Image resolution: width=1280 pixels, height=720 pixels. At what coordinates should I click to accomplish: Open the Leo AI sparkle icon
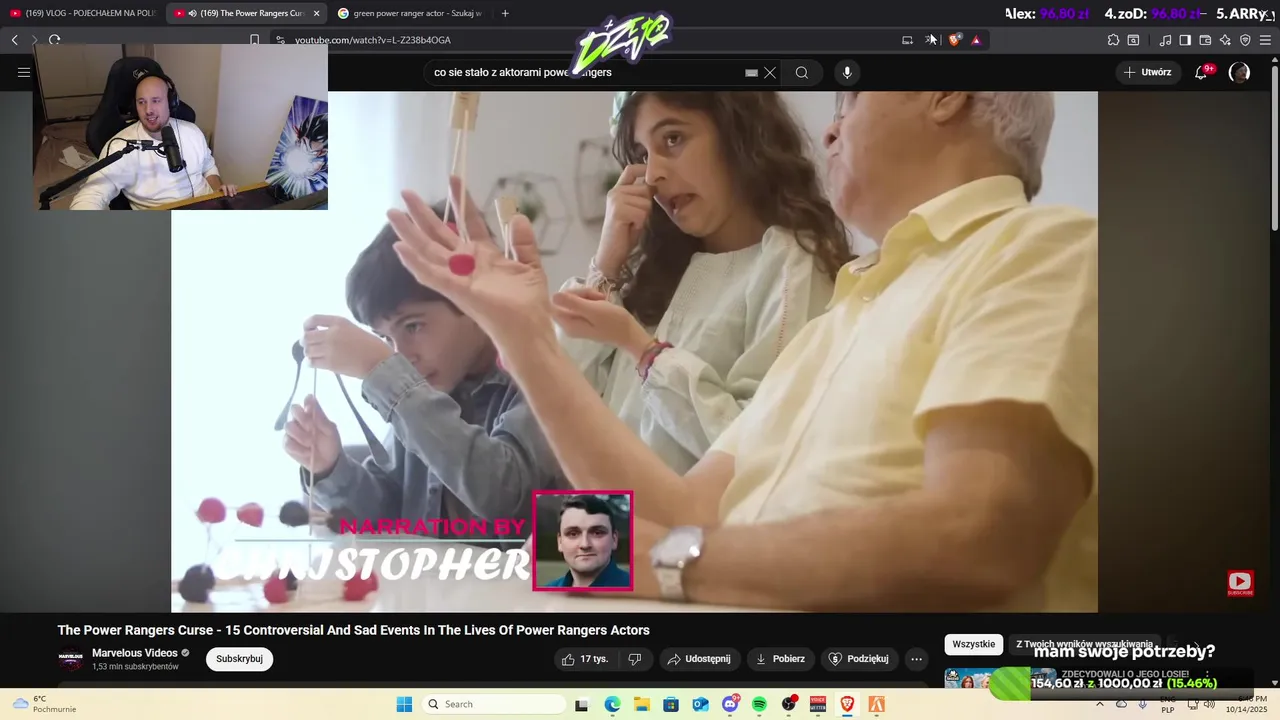1225,40
